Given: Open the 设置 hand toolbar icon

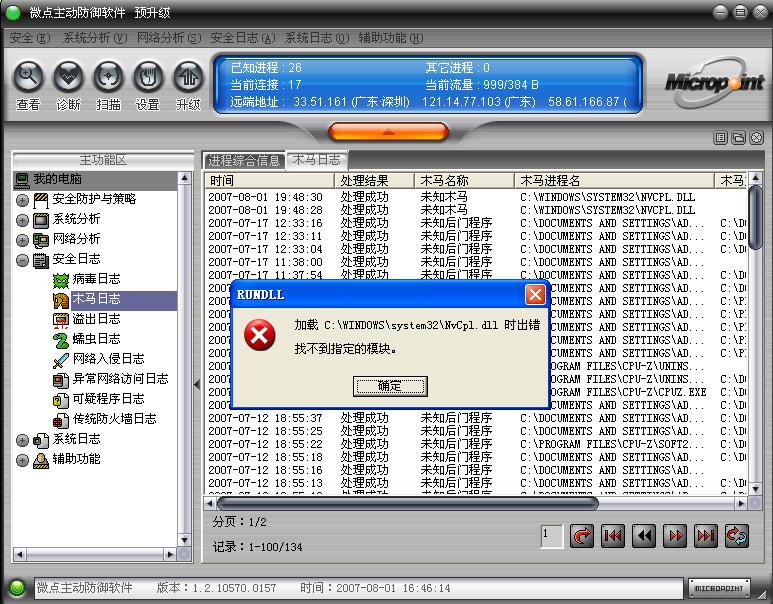Looking at the screenshot, I should [148, 77].
